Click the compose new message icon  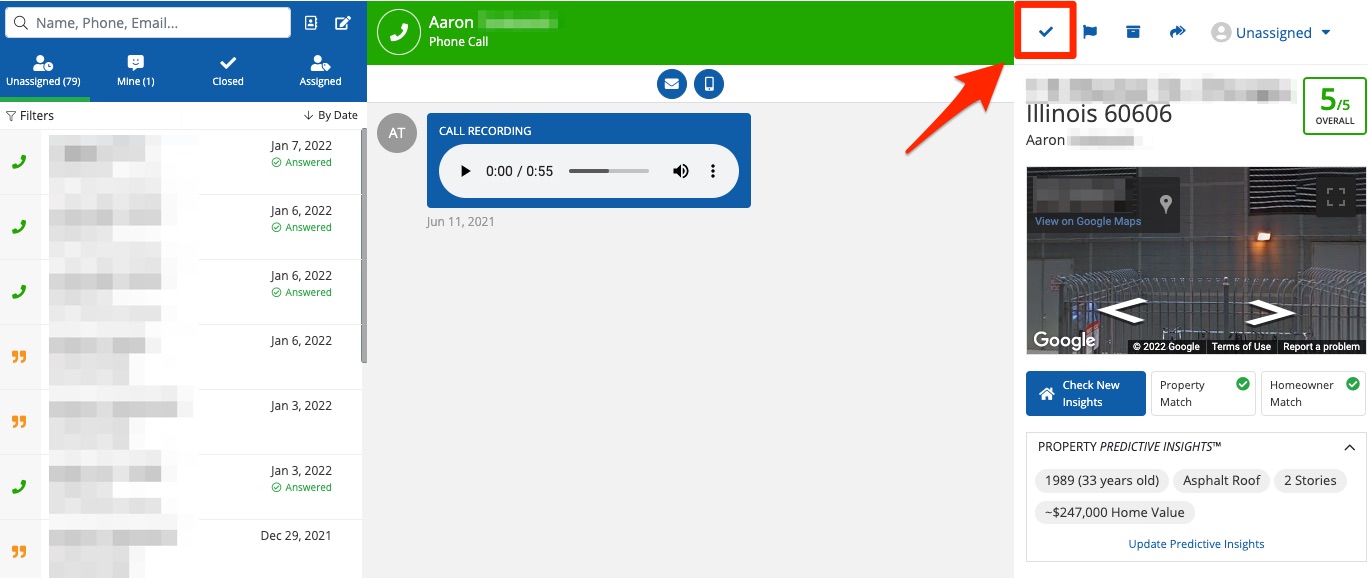coord(343,23)
